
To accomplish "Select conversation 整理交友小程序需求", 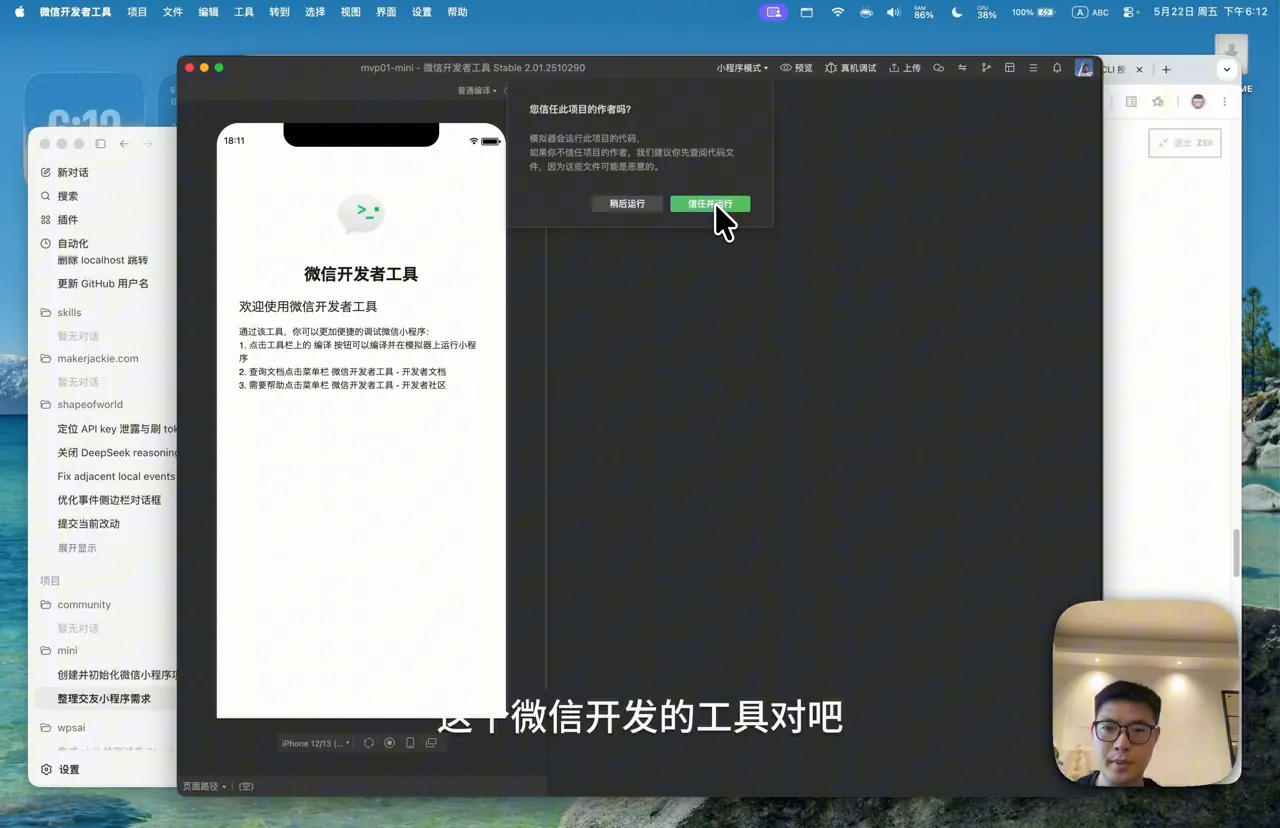I will pos(104,699).
